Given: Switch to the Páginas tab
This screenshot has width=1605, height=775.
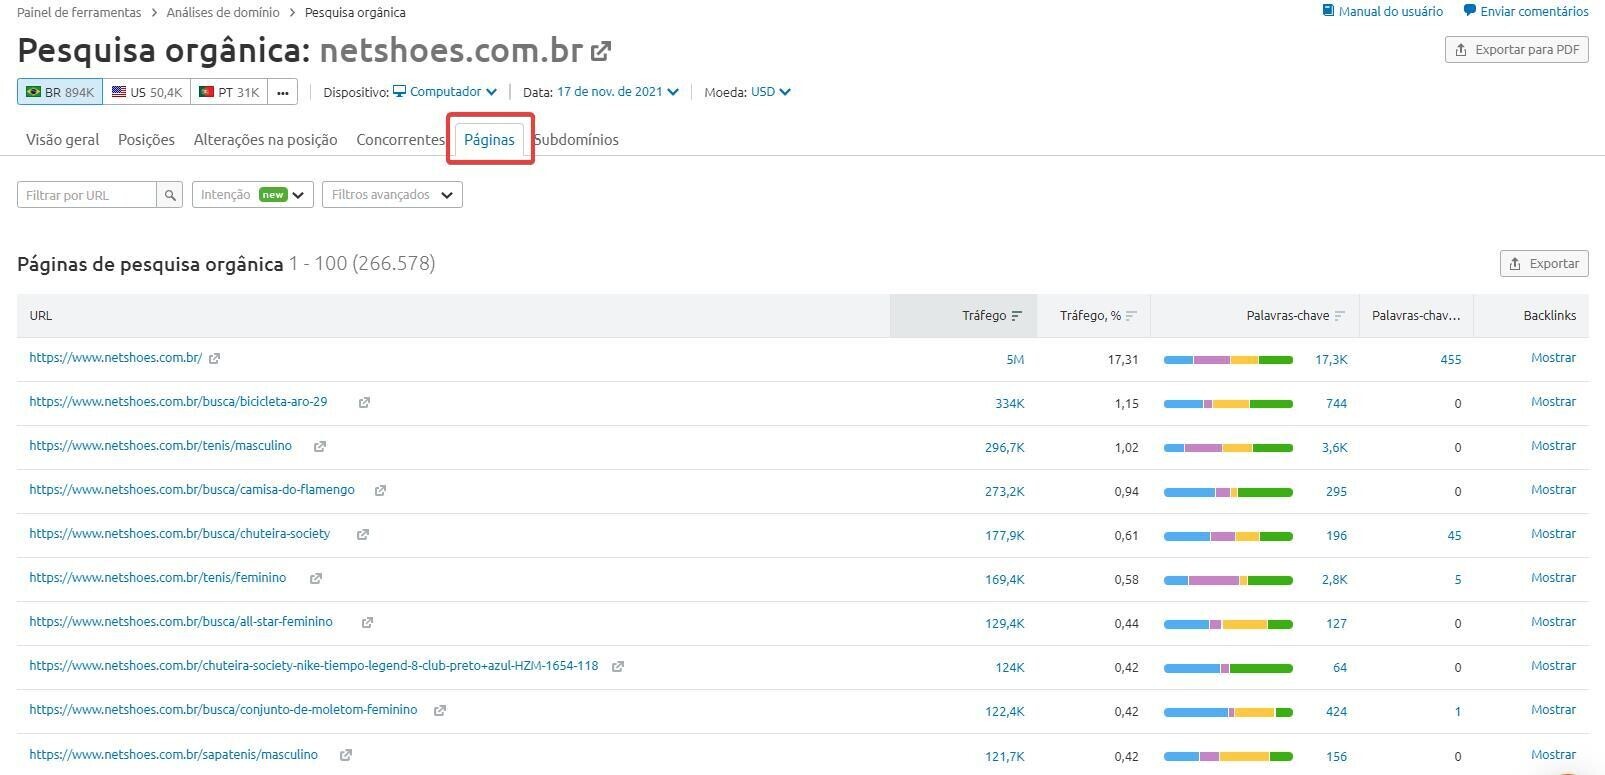Looking at the screenshot, I should click(x=489, y=140).
